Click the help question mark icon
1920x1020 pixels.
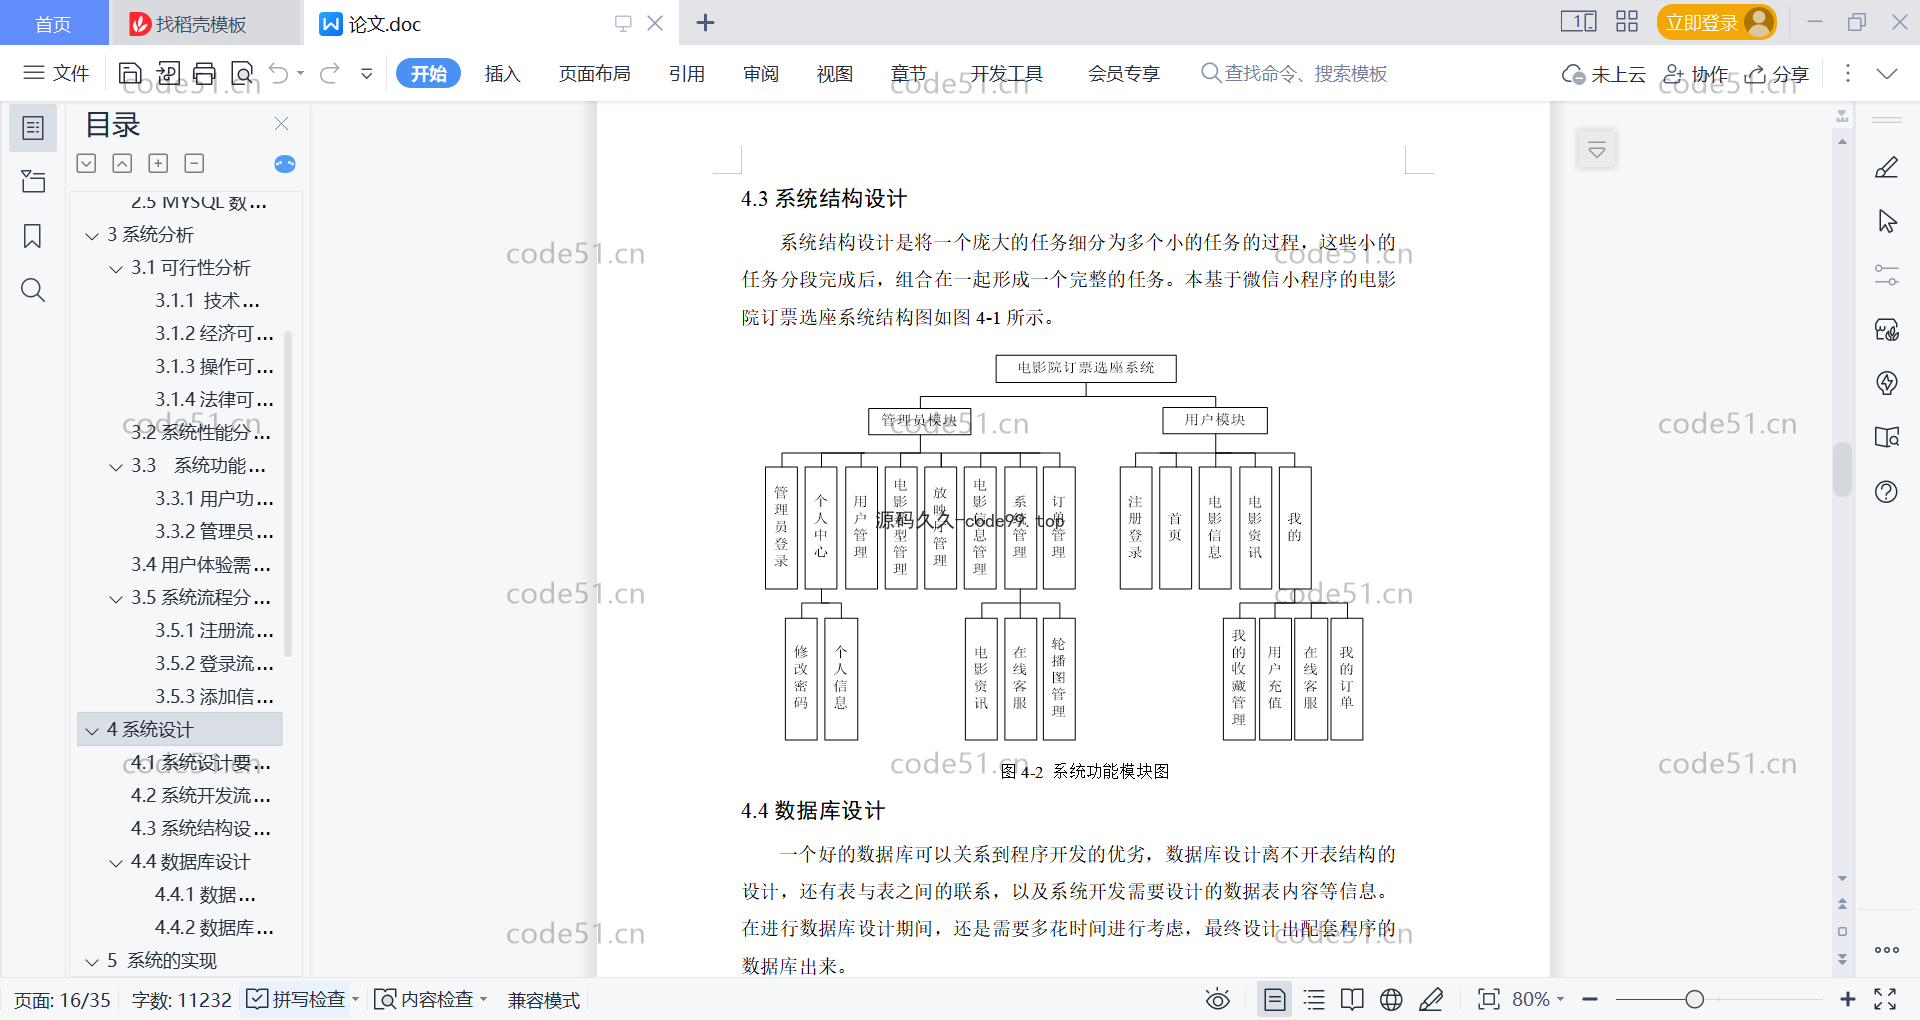click(1887, 492)
